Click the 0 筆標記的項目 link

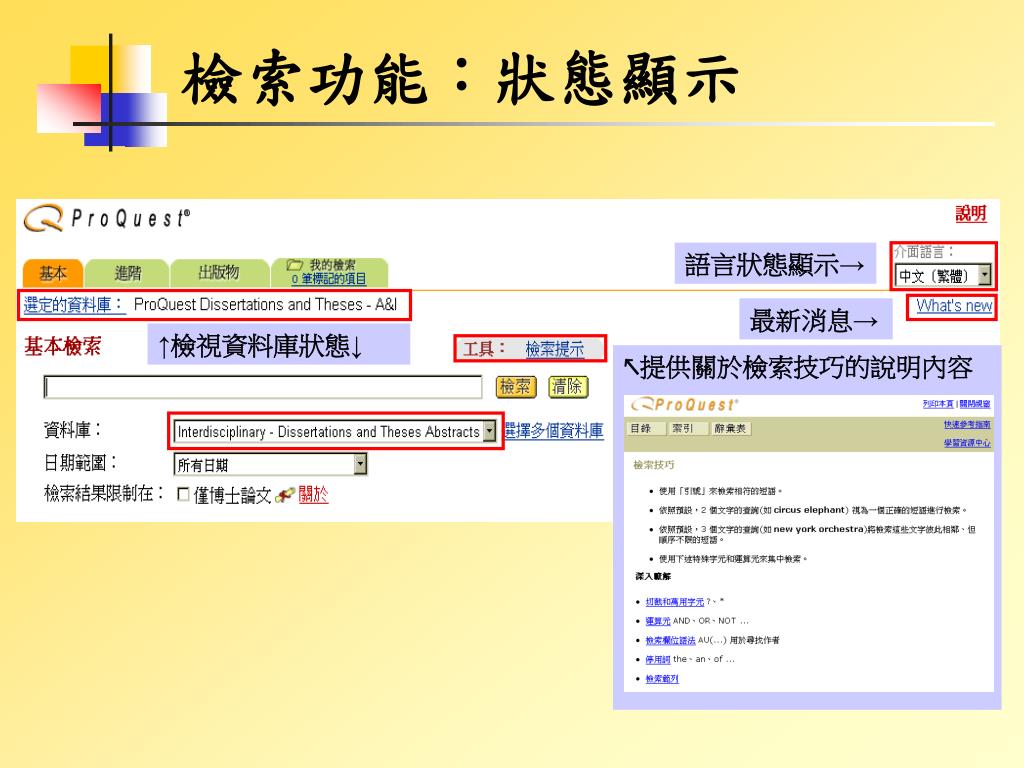pos(328,279)
